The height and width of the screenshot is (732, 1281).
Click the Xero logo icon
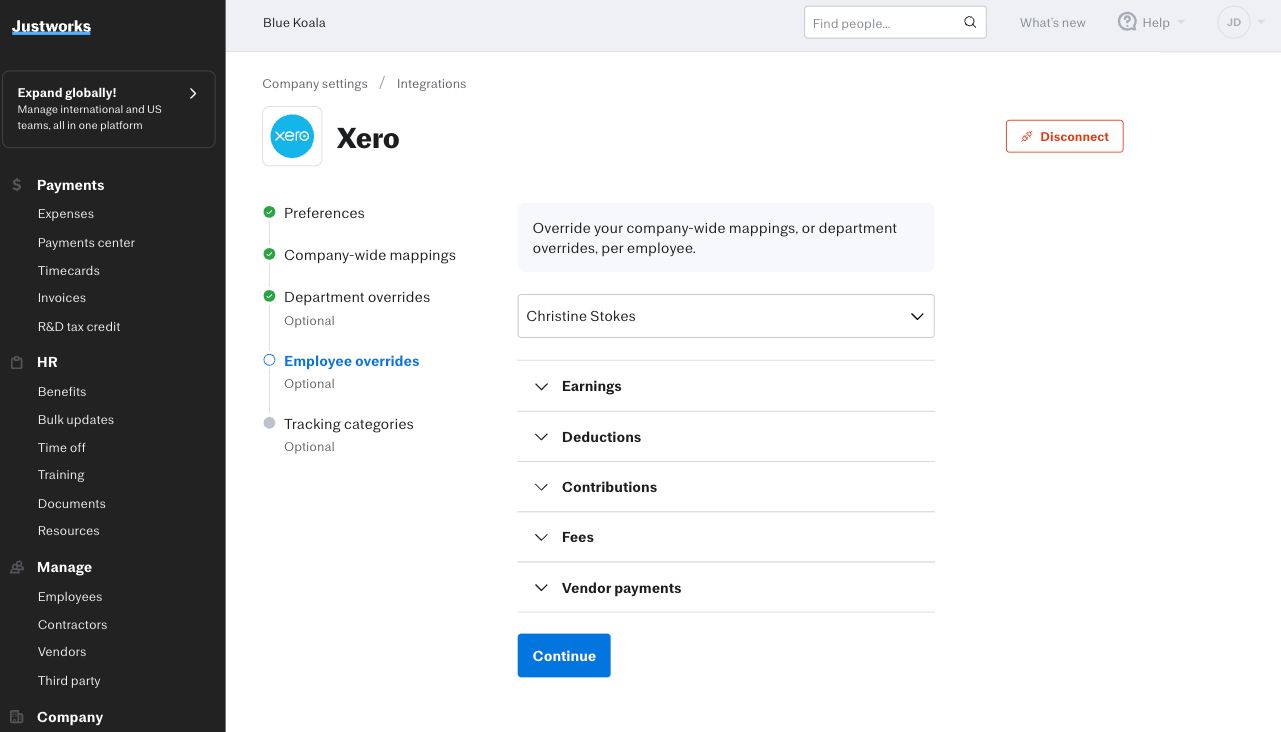coord(292,136)
